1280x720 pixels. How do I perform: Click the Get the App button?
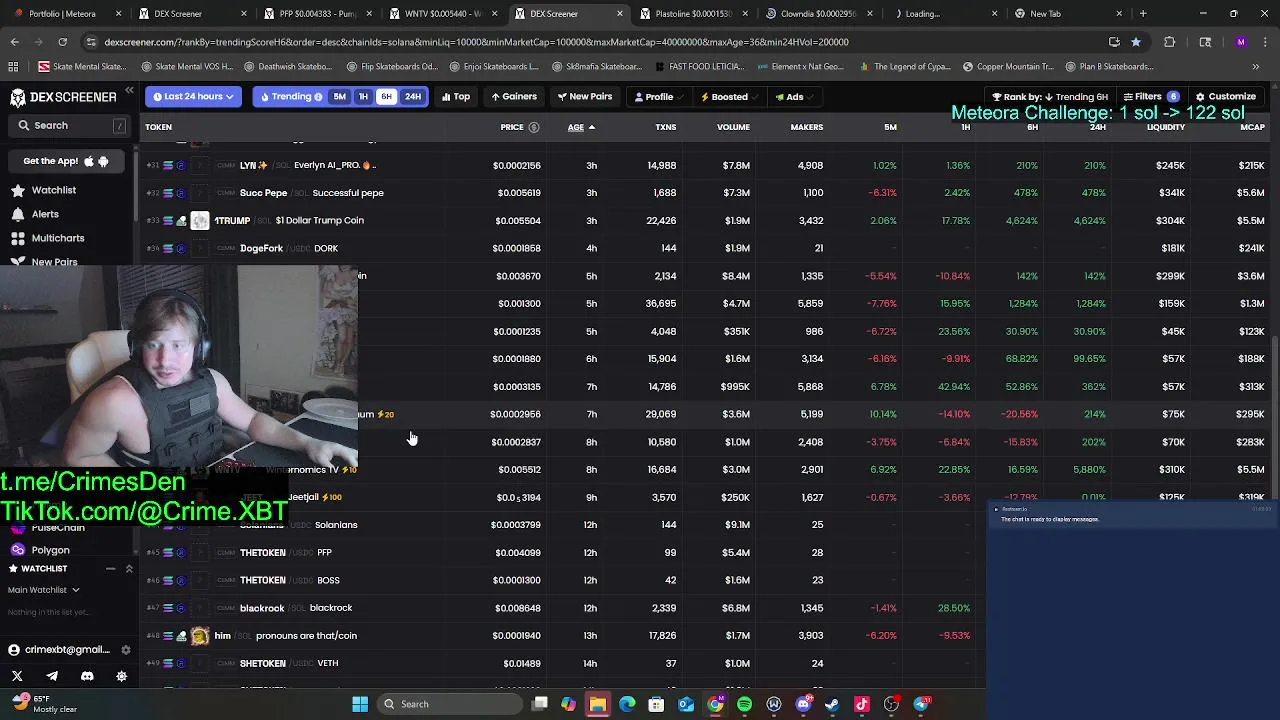click(x=66, y=161)
